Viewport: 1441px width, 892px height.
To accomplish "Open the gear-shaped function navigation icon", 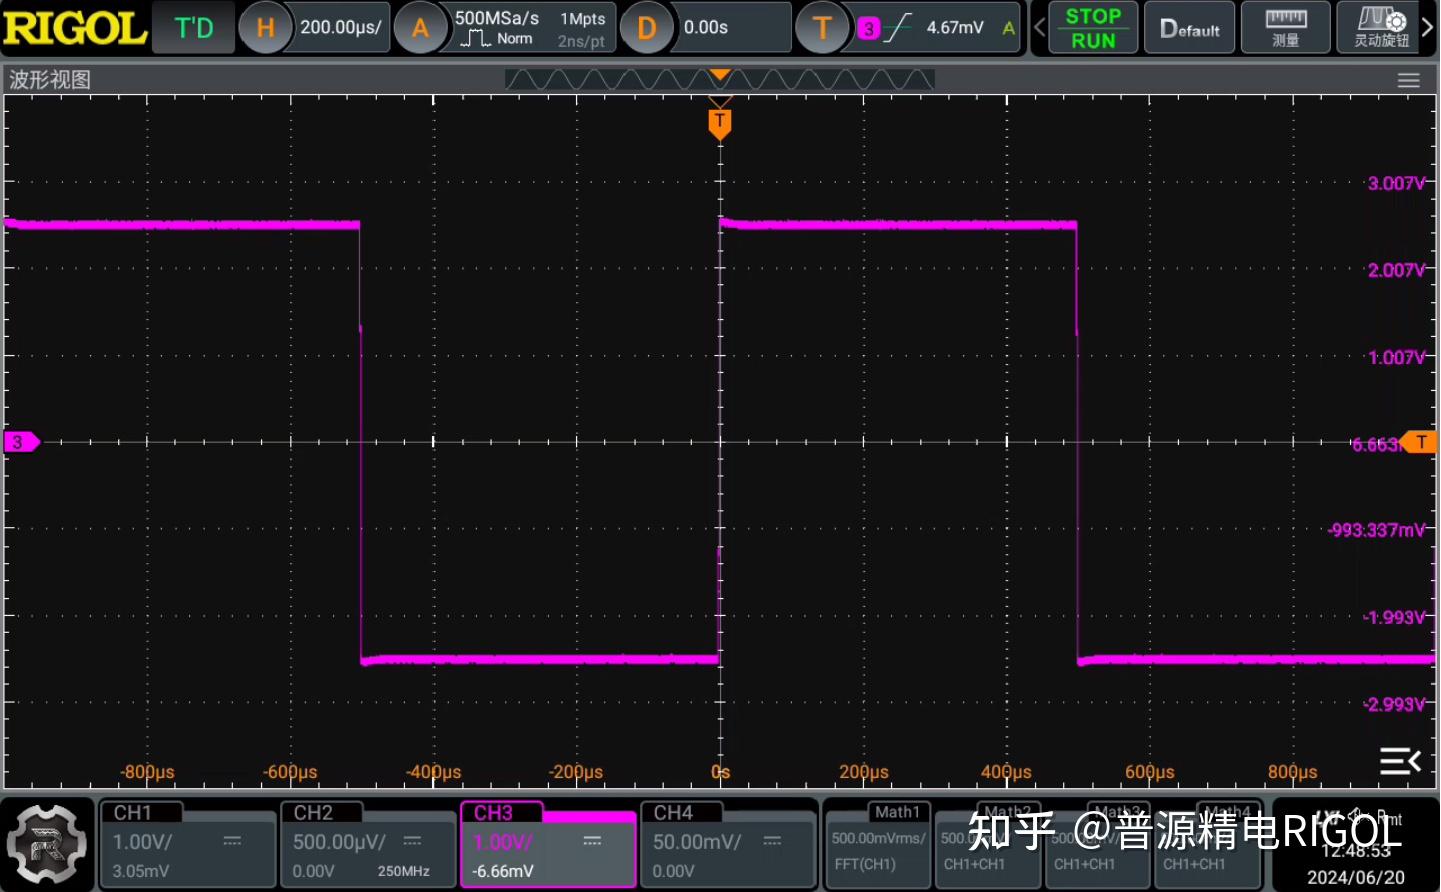I will (47, 844).
